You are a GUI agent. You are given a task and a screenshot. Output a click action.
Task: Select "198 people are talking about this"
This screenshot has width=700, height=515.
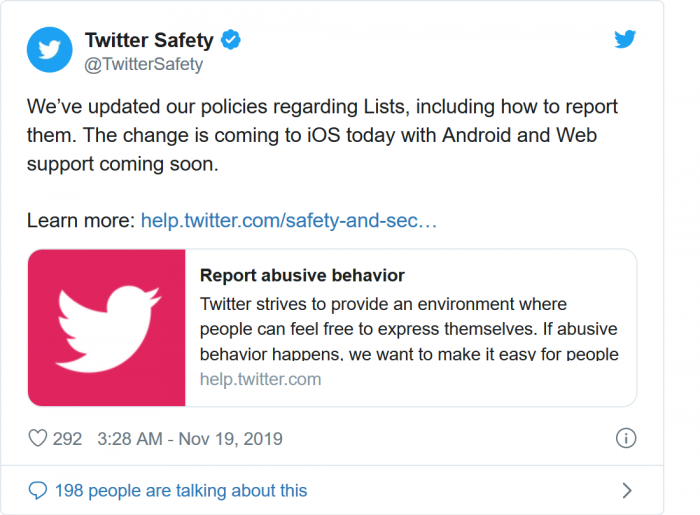181,490
